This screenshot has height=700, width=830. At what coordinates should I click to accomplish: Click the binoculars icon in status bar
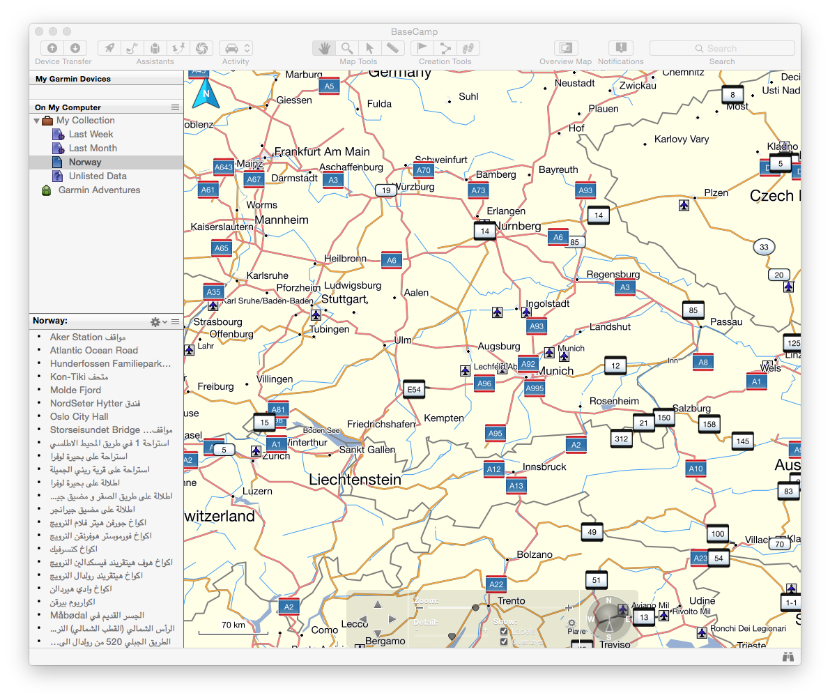788,657
